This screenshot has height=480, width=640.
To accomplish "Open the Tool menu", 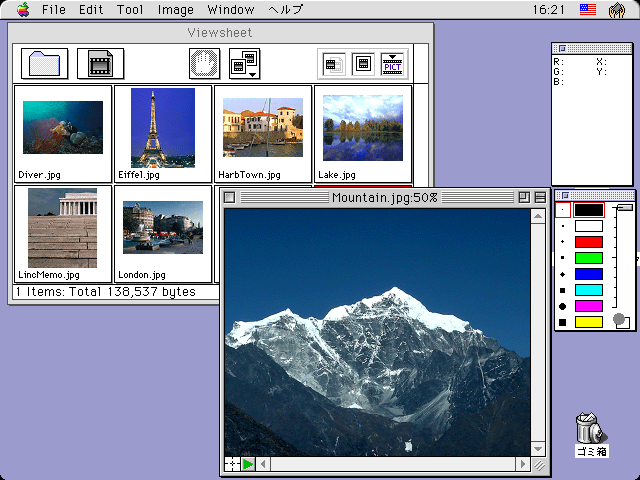I will click(x=130, y=10).
